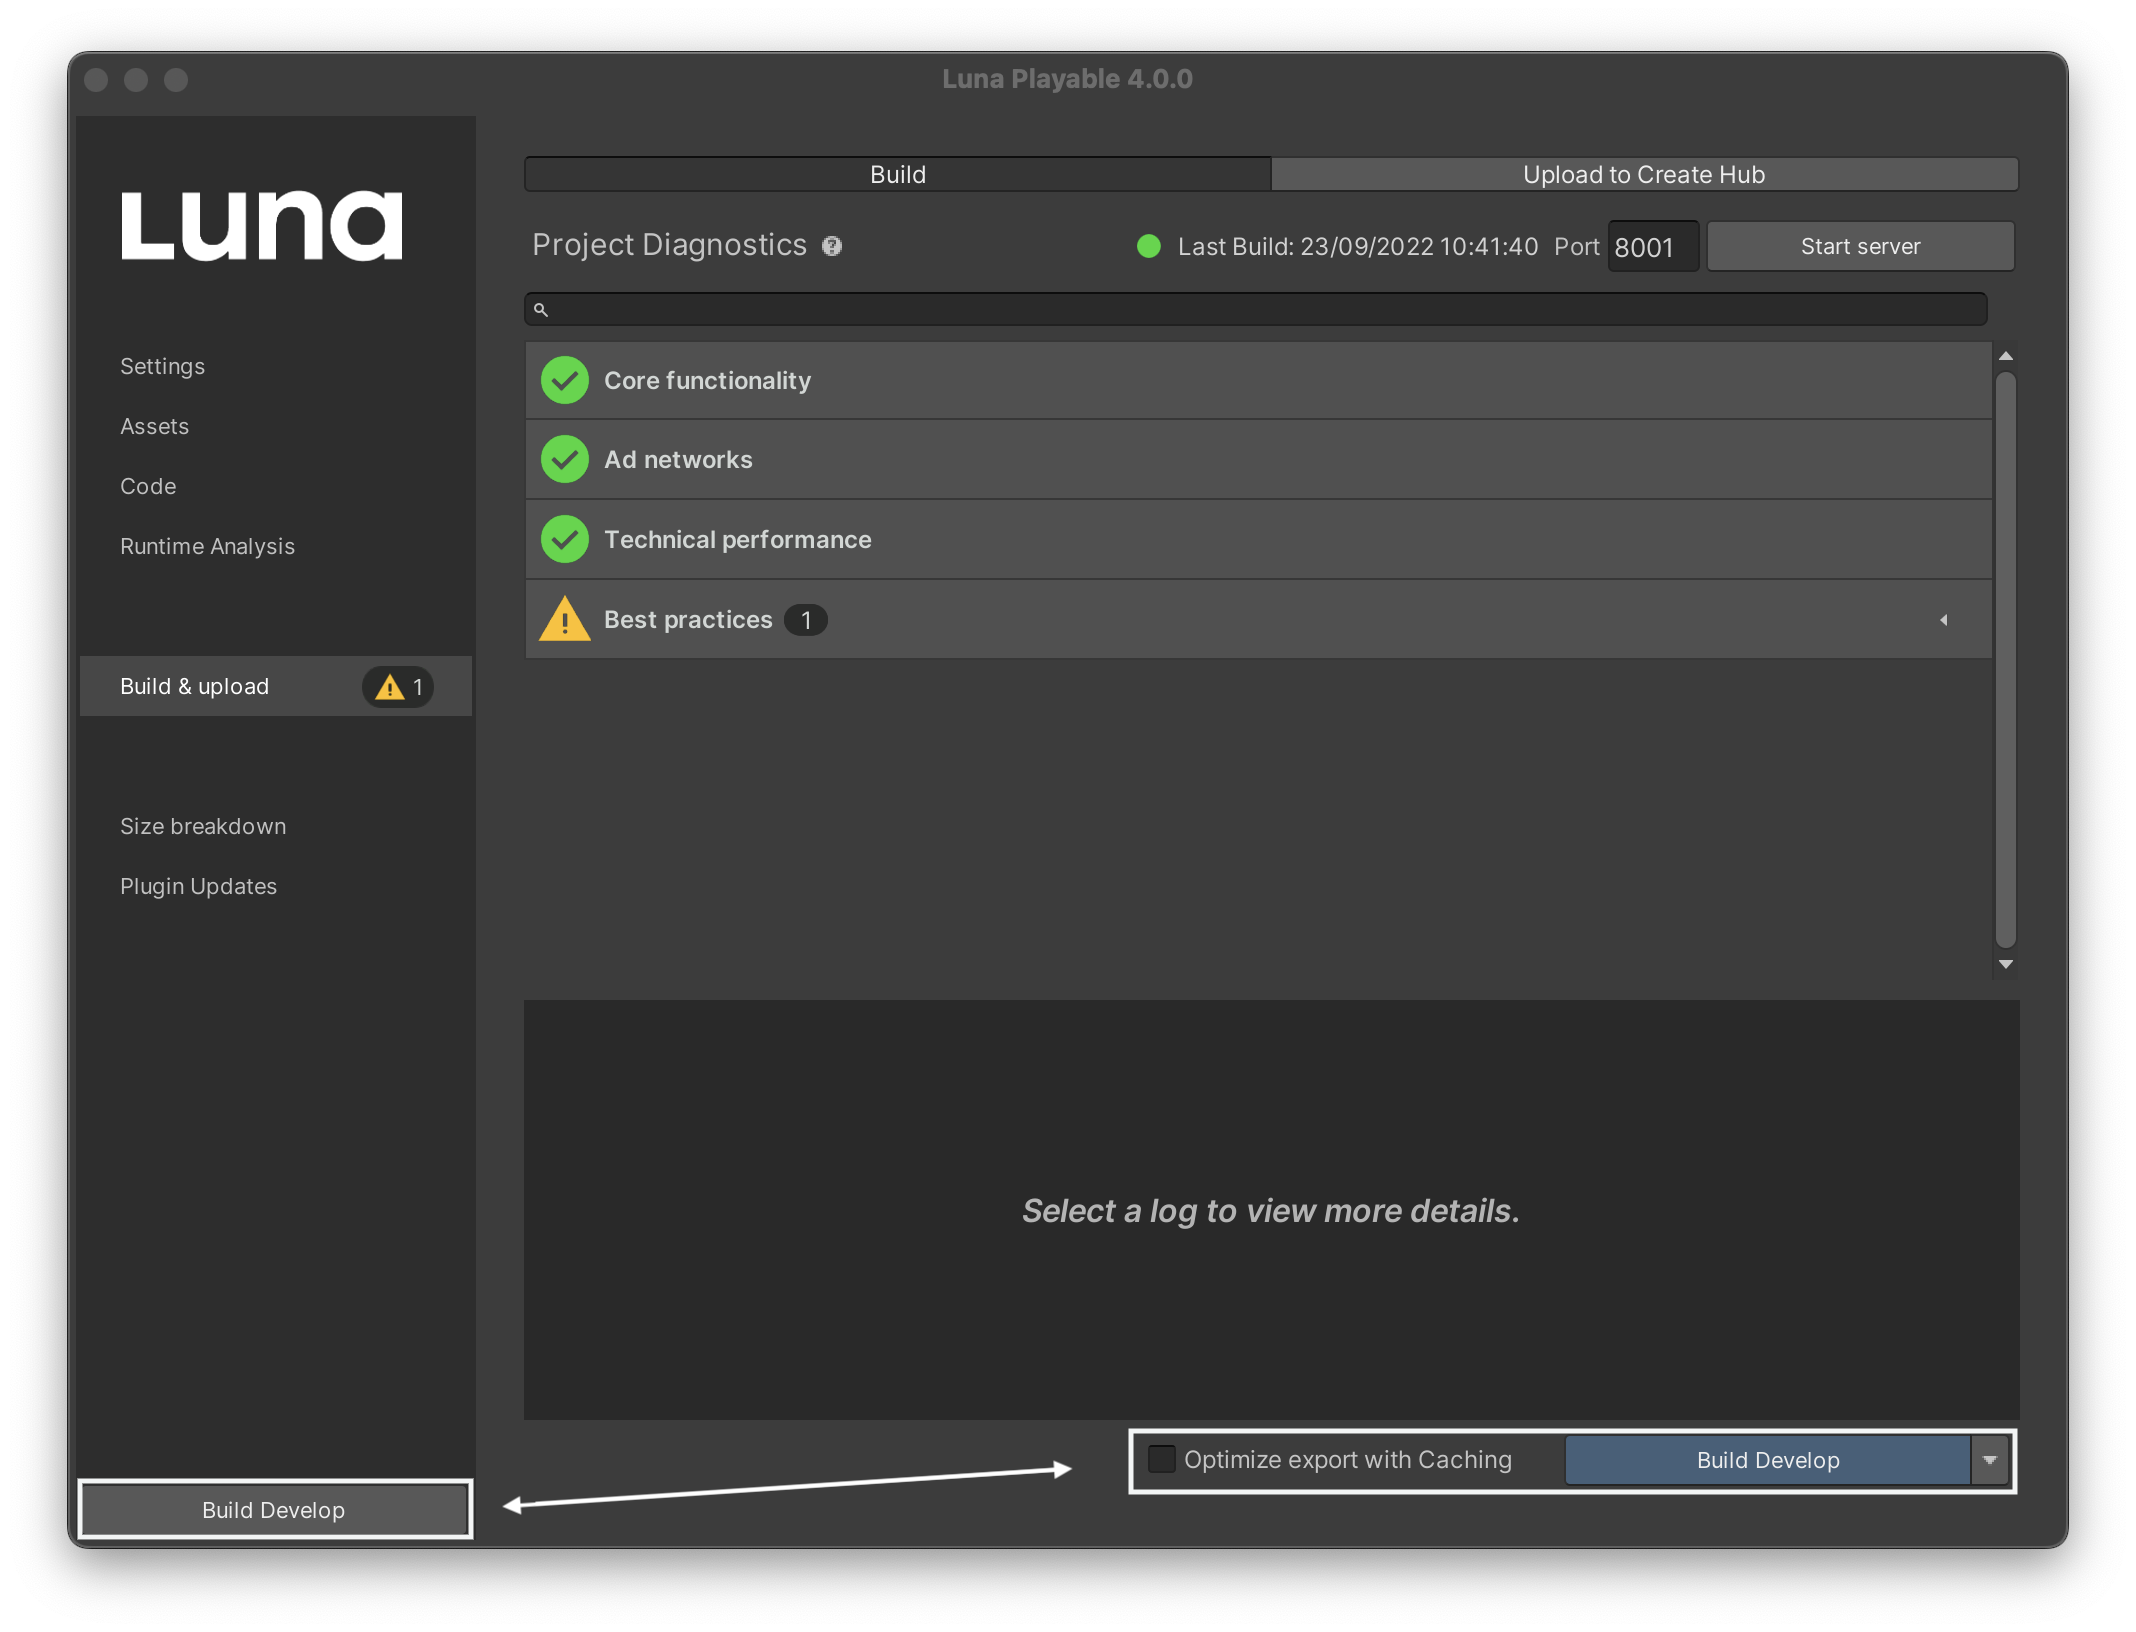Click the search magnifier icon
The width and height of the screenshot is (2136, 1632).
(541, 310)
